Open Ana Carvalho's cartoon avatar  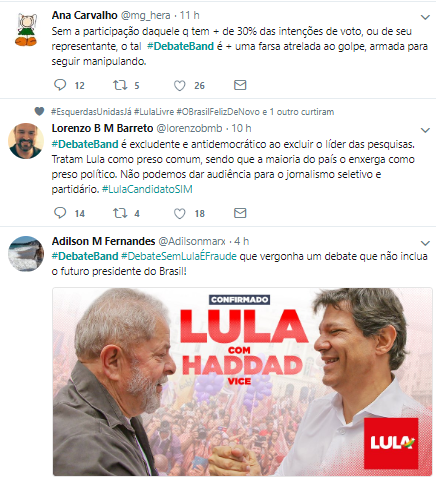(x=26, y=29)
